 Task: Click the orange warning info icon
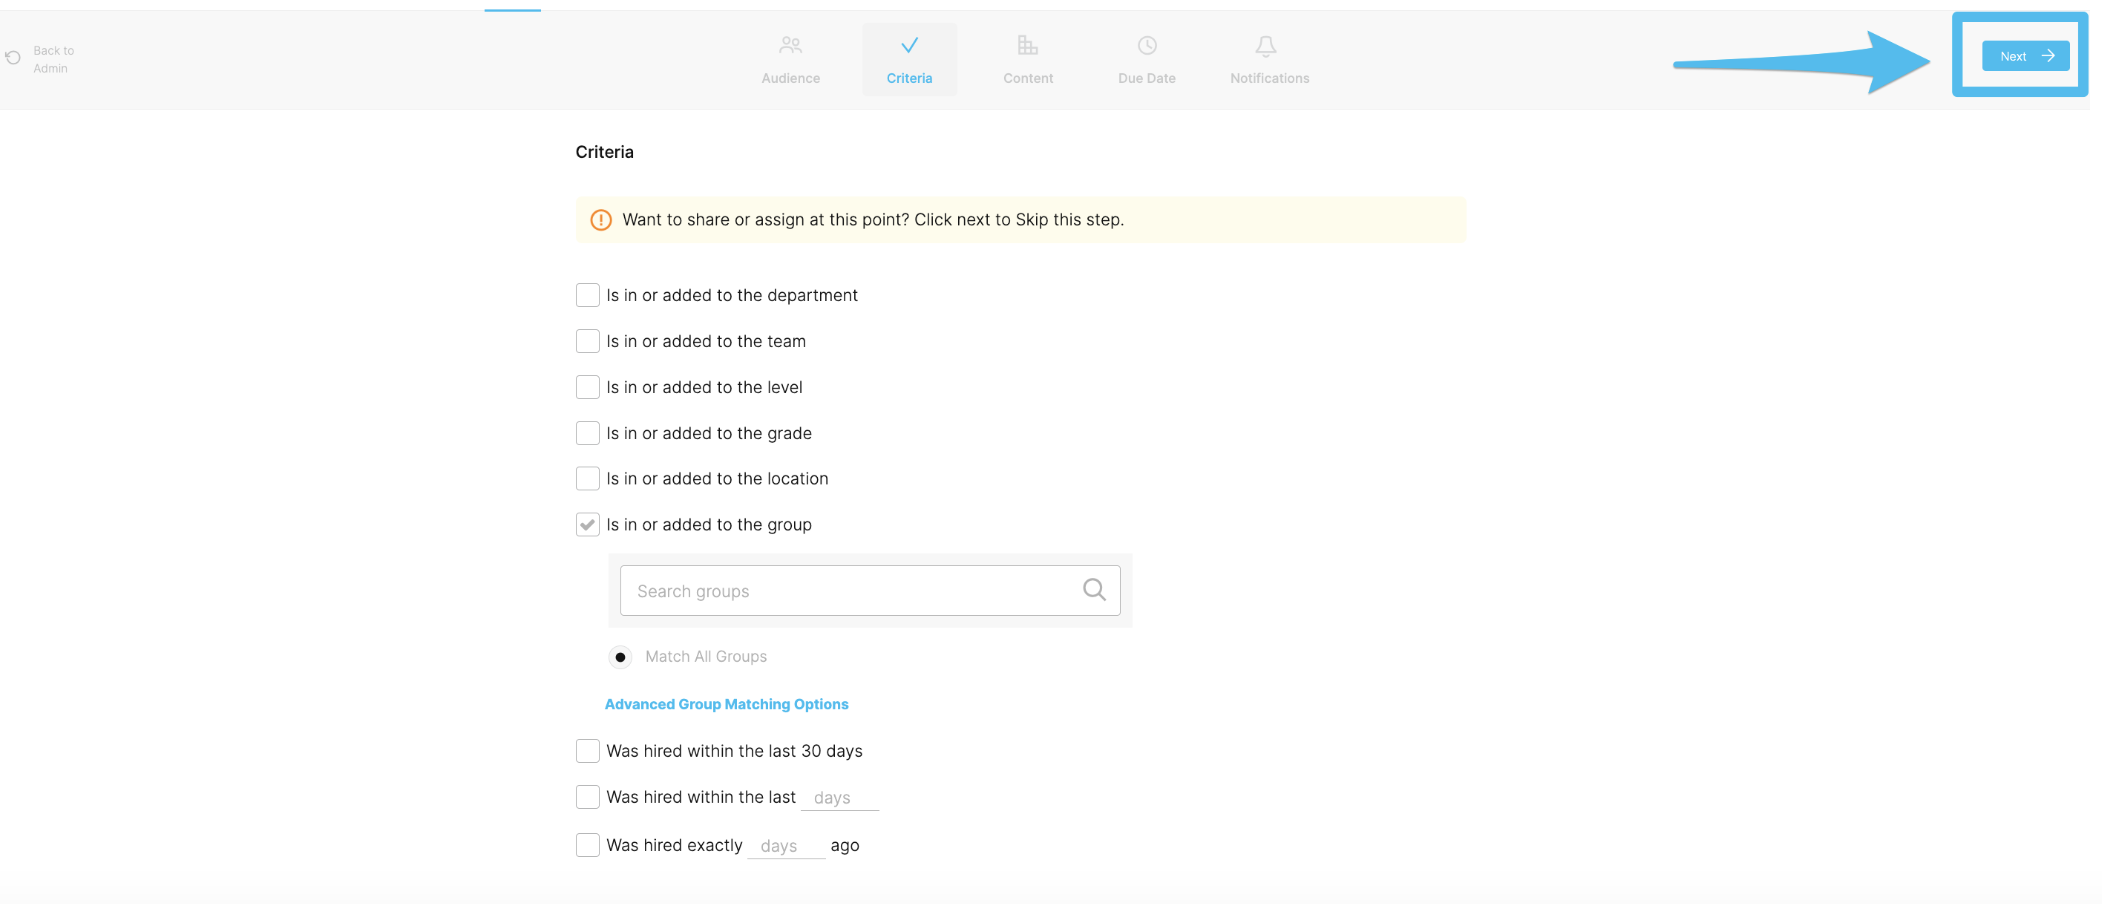click(x=601, y=220)
